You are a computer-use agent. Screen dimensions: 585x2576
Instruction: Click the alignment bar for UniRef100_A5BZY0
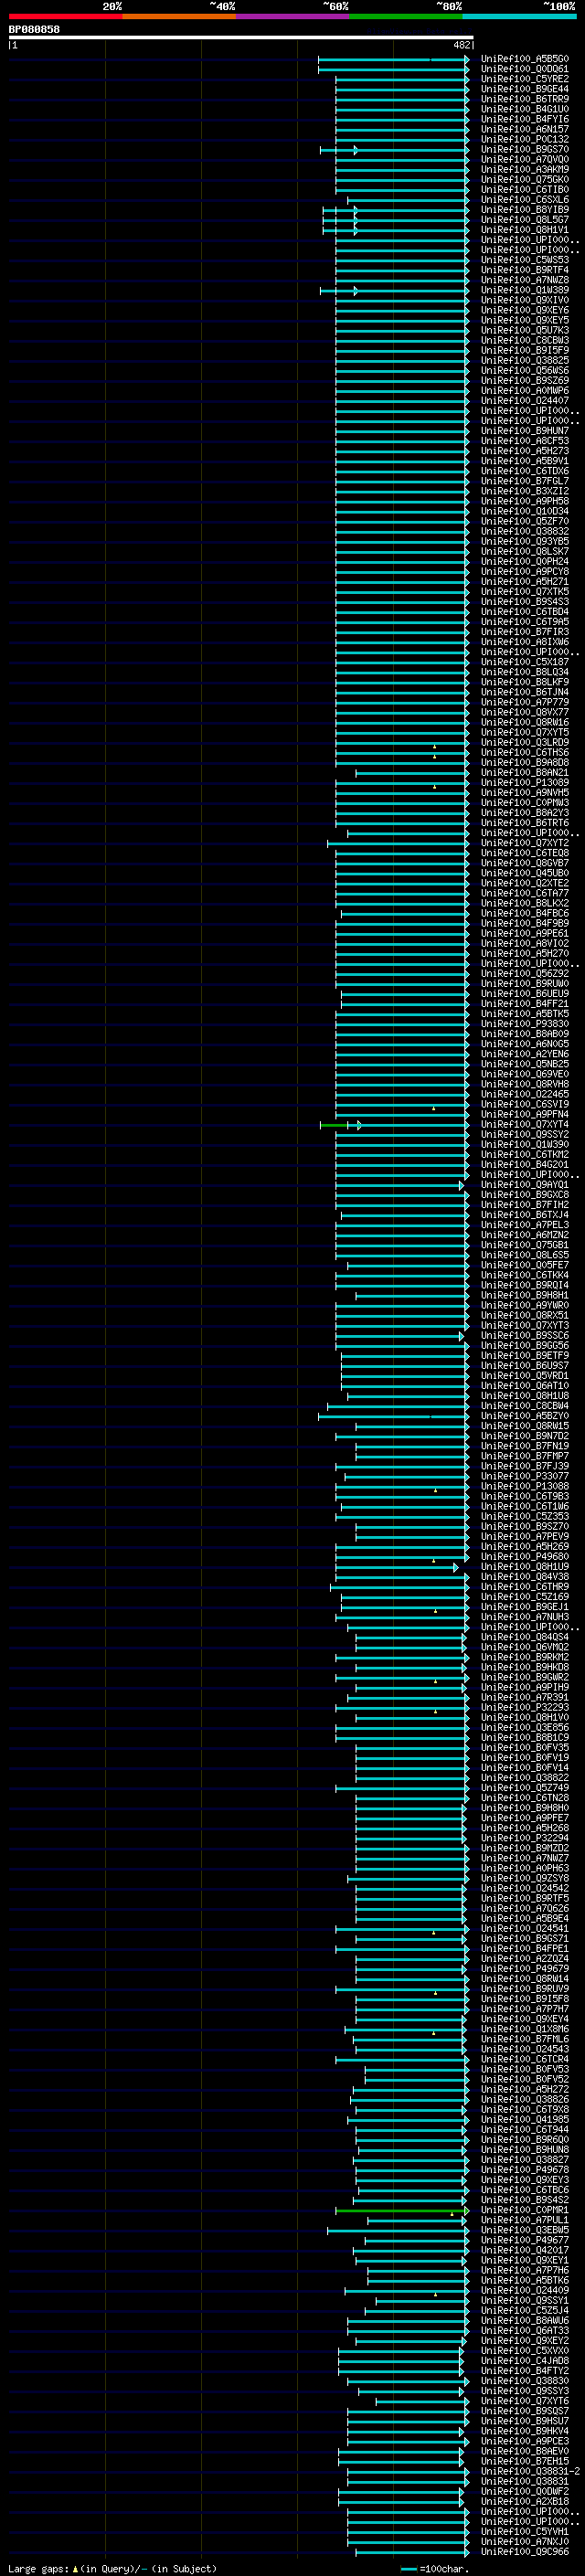pyautogui.click(x=393, y=1416)
